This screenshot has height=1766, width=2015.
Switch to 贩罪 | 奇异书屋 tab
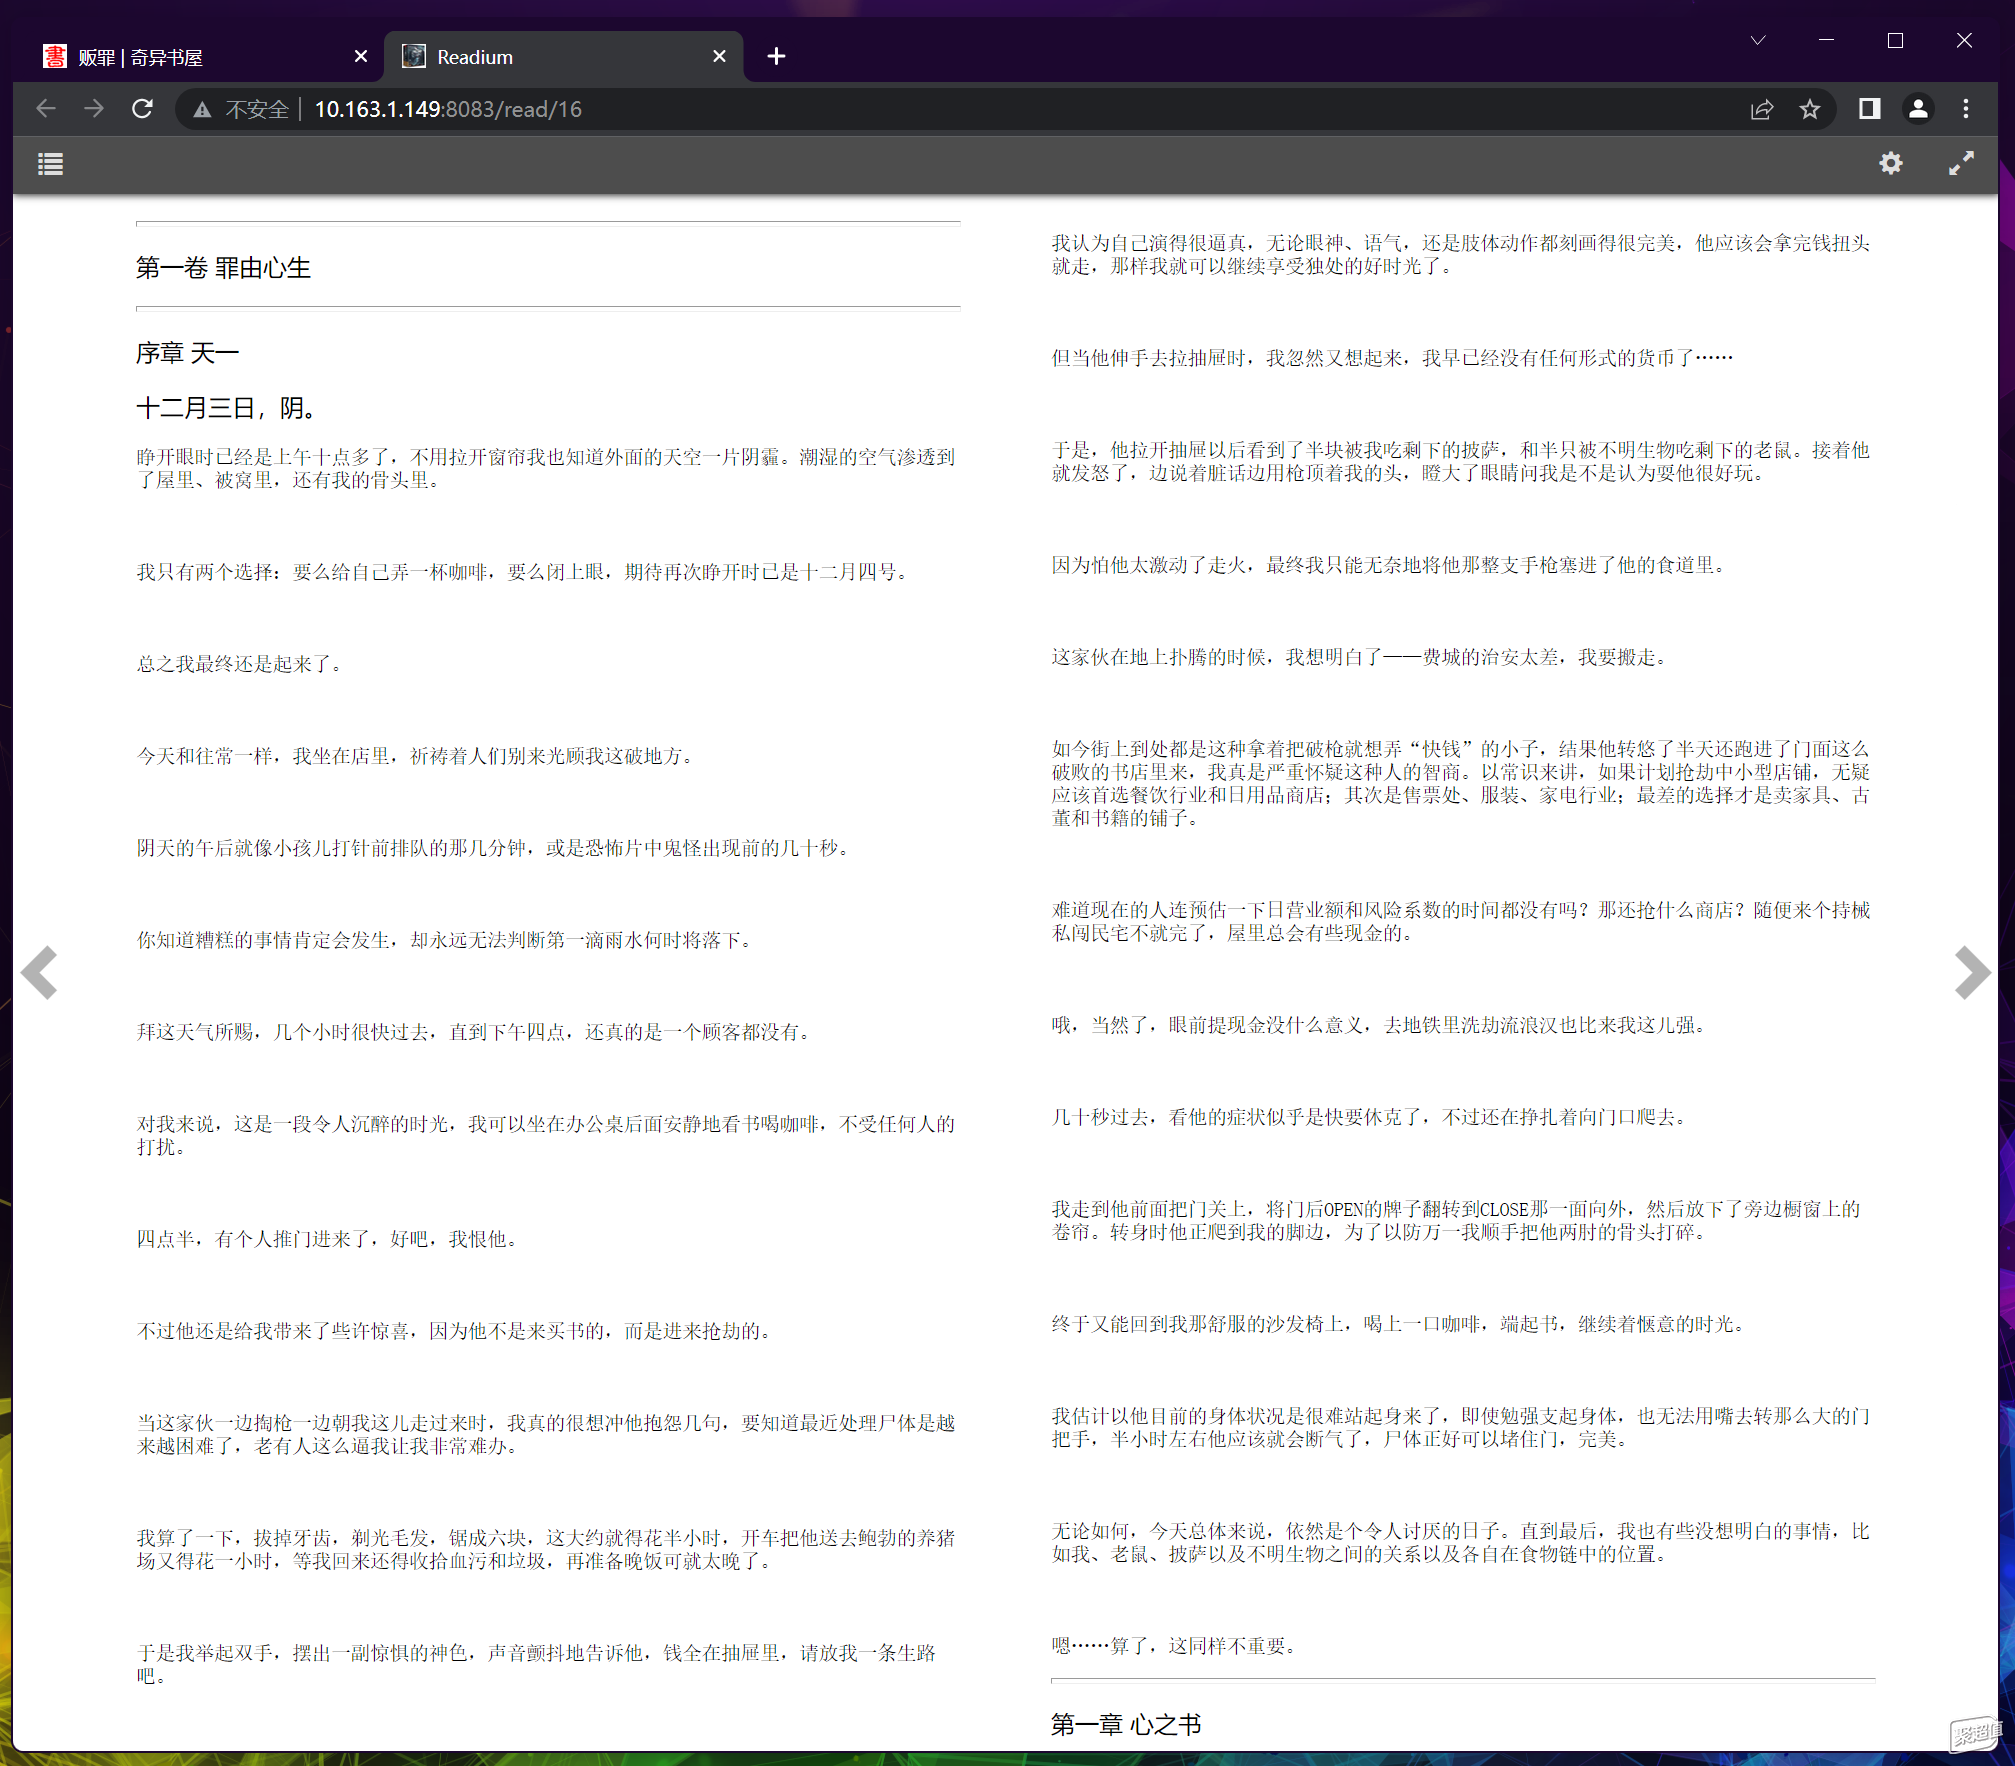[200, 57]
